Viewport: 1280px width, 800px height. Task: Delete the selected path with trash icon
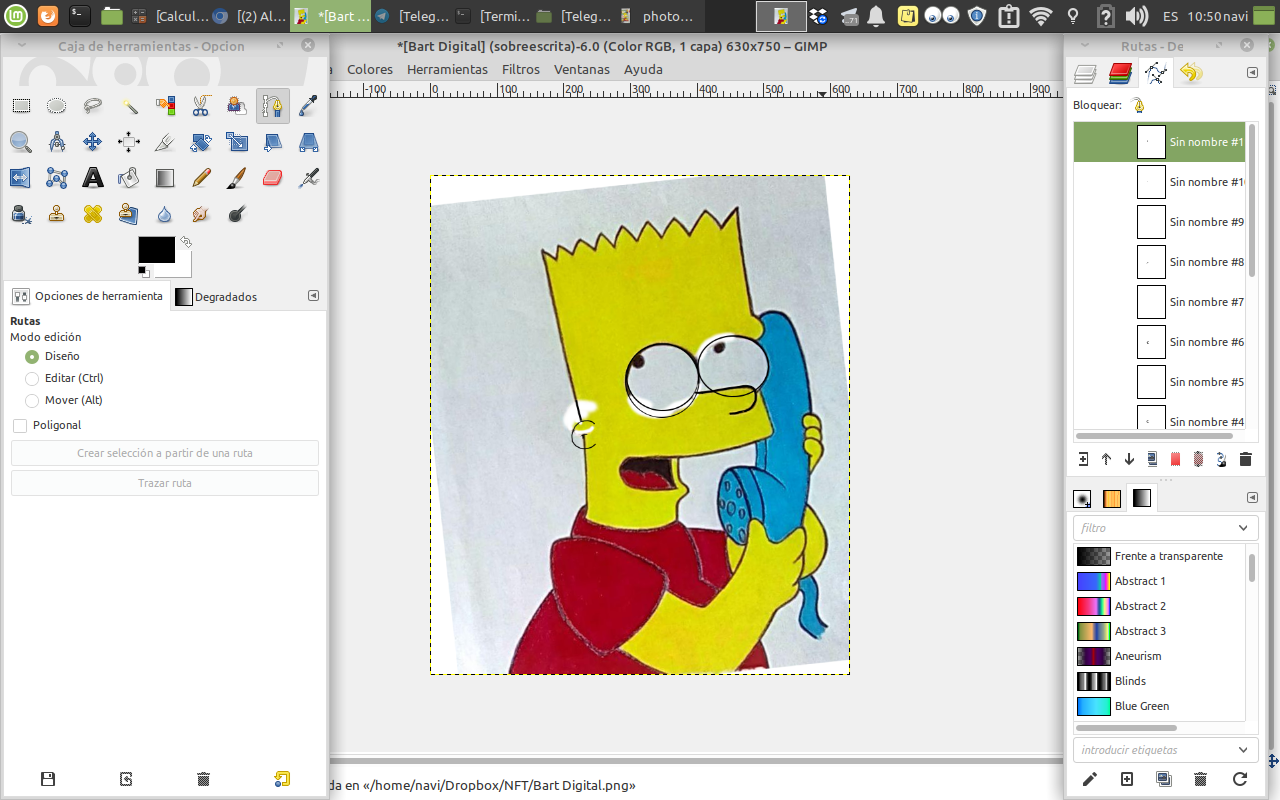pyautogui.click(x=1245, y=459)
